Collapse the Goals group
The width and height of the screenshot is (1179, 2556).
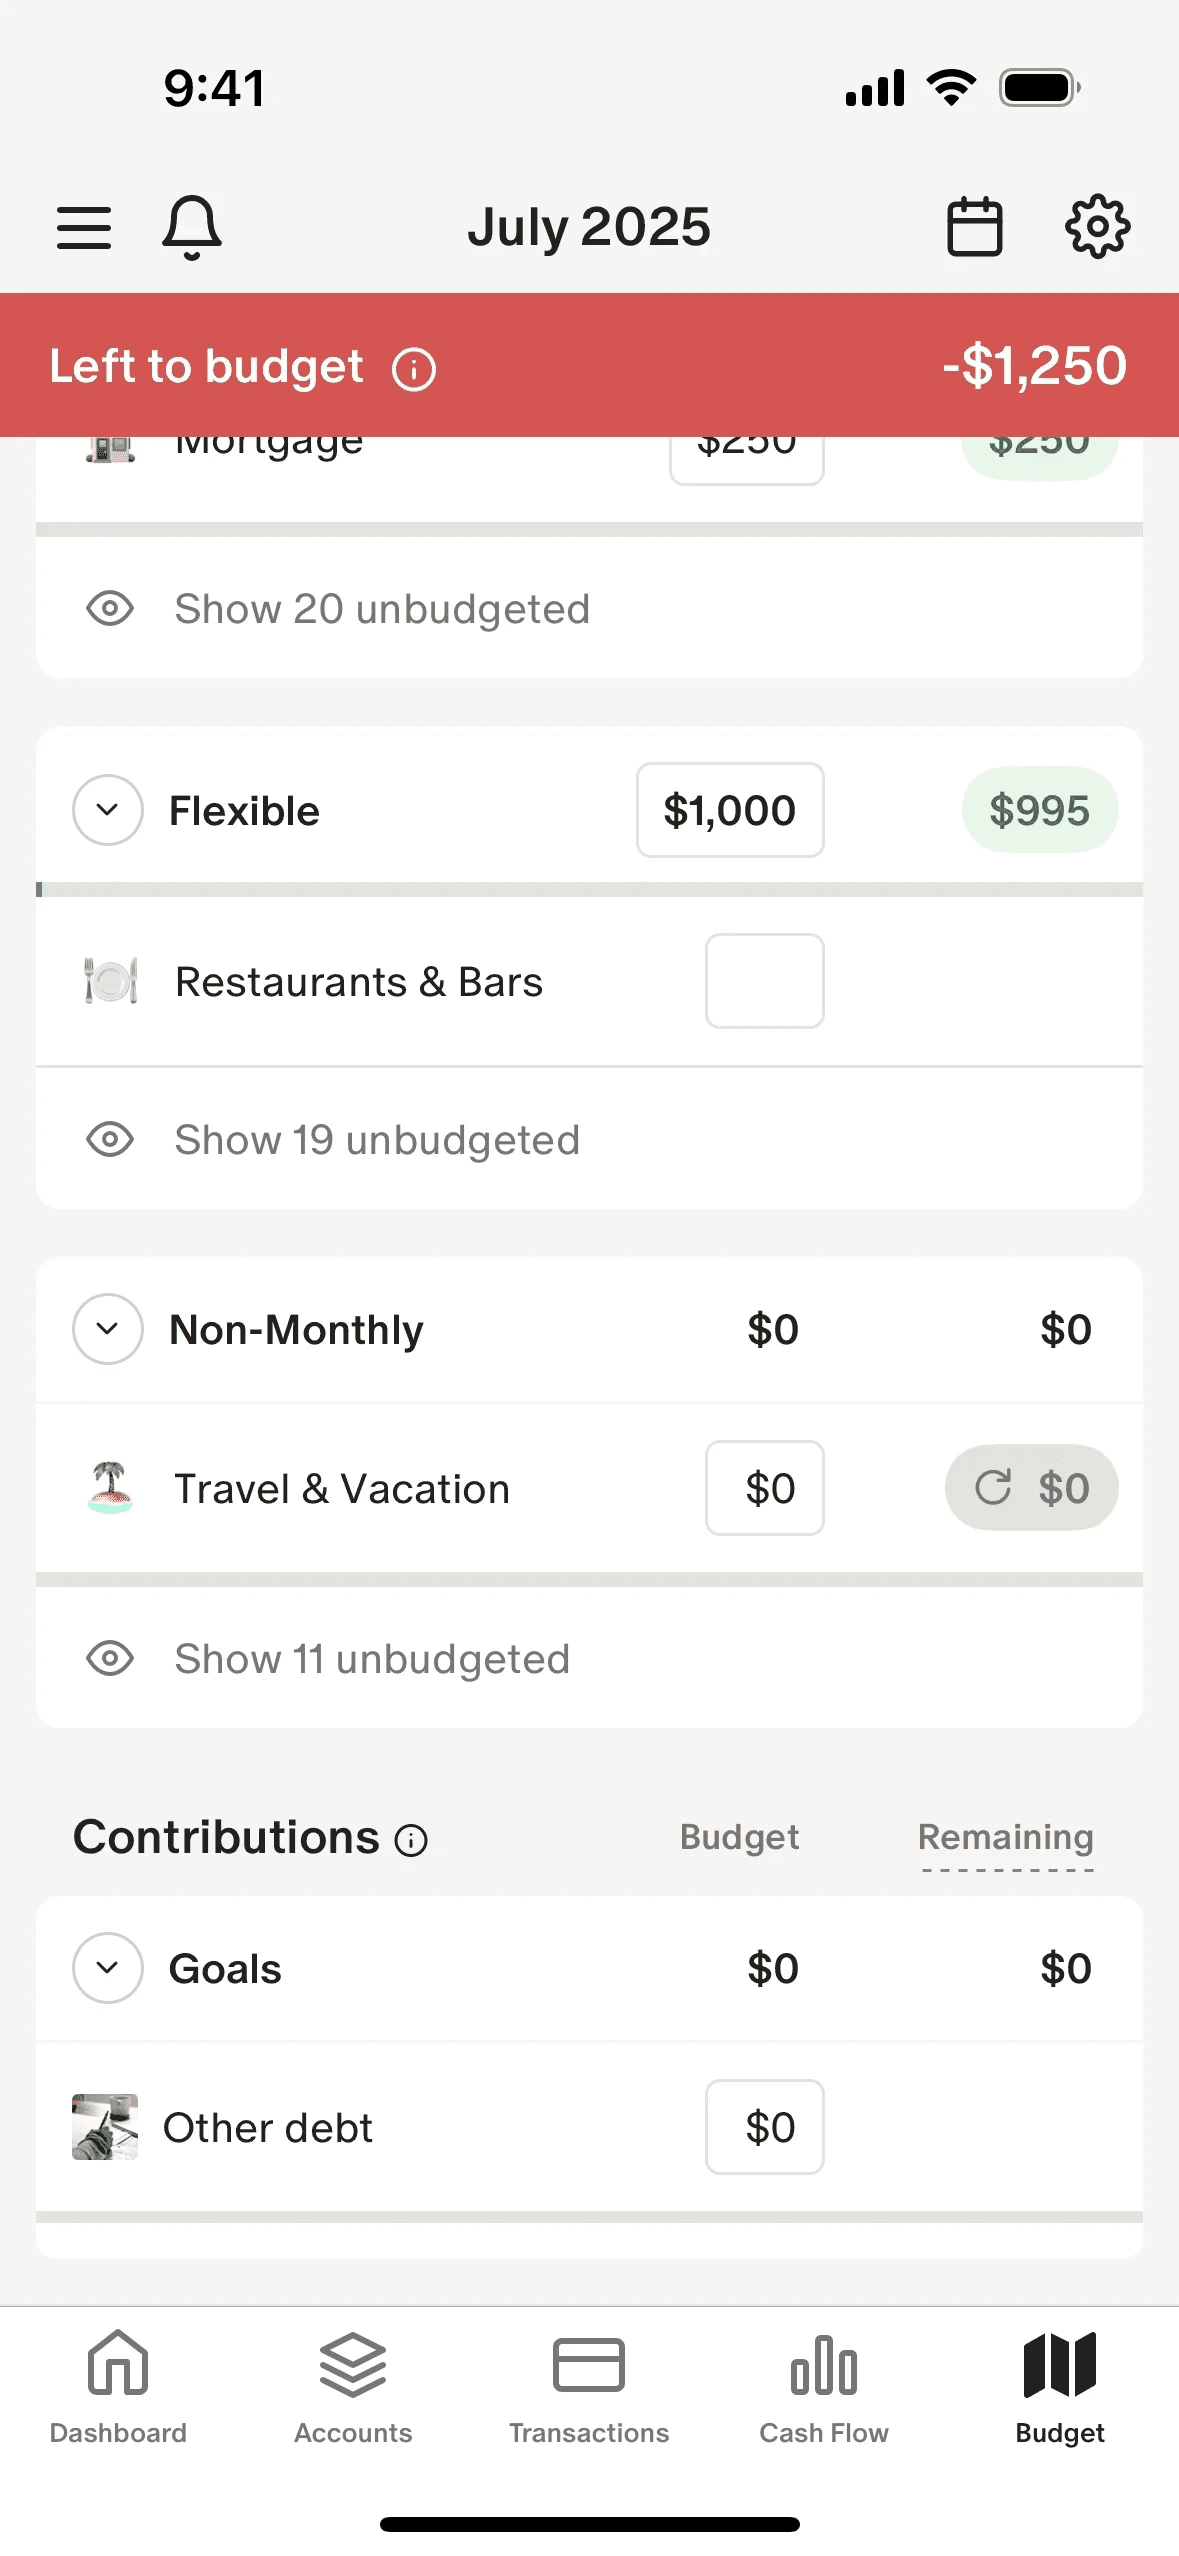pos(108,1968)
